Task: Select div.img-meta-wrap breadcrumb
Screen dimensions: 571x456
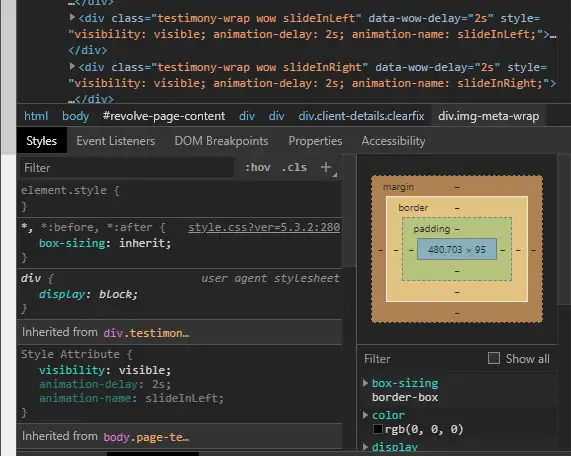Action: (488, 116)
